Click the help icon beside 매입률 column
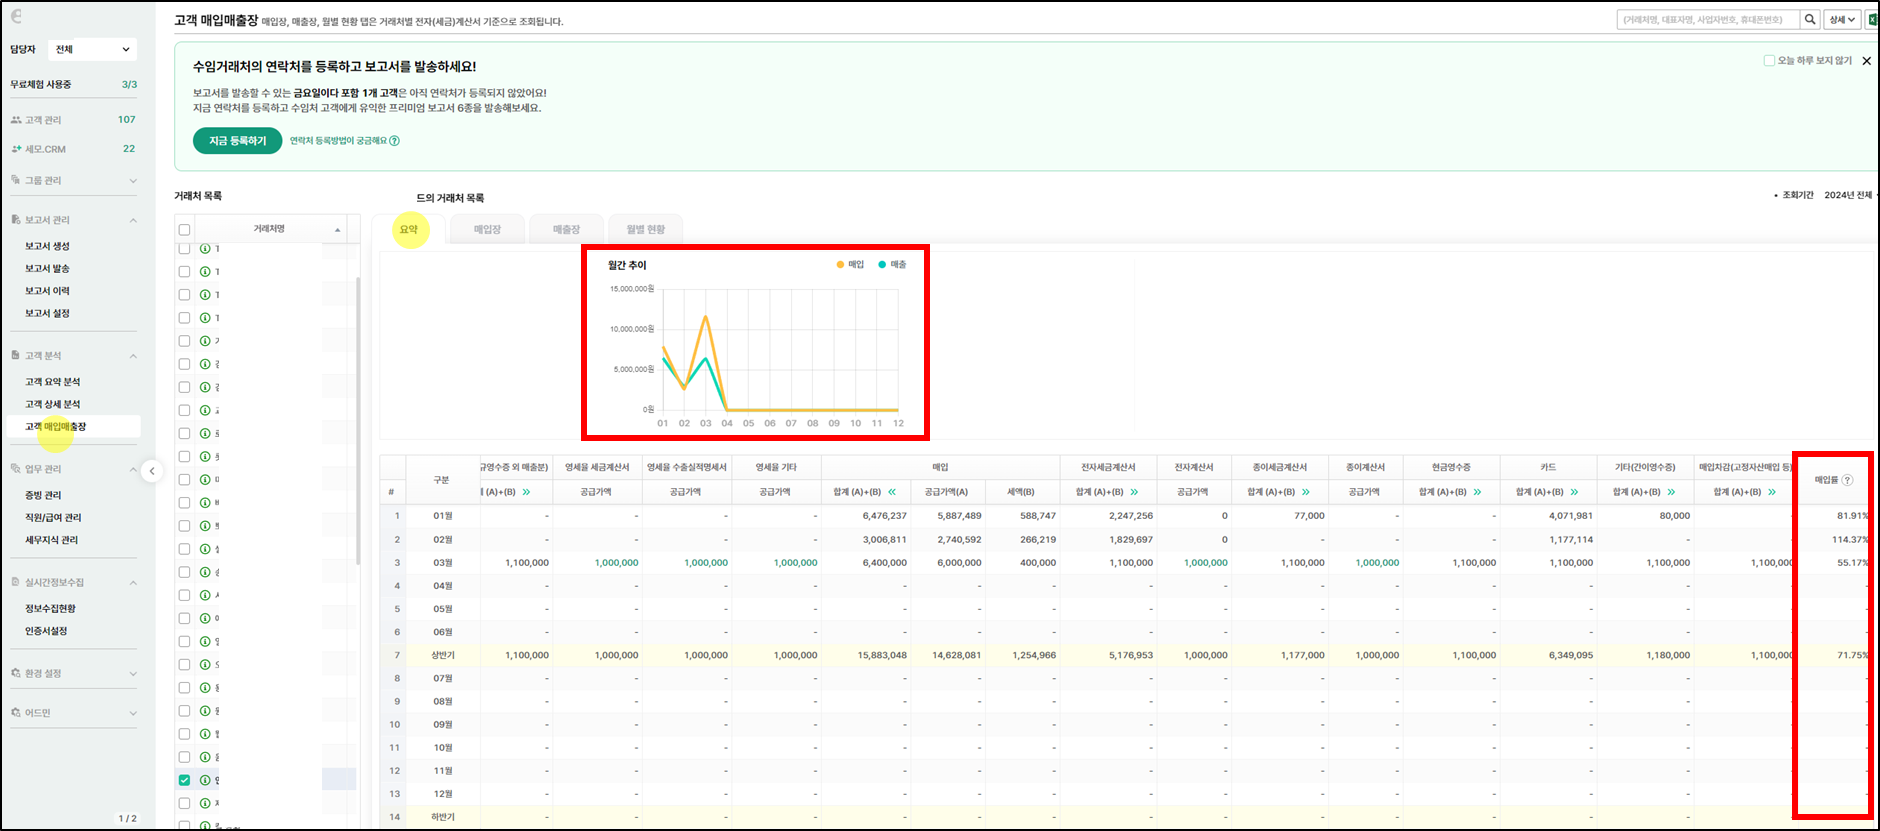The width and height of the screenshot is (1880, 831). pos(1847,480)
